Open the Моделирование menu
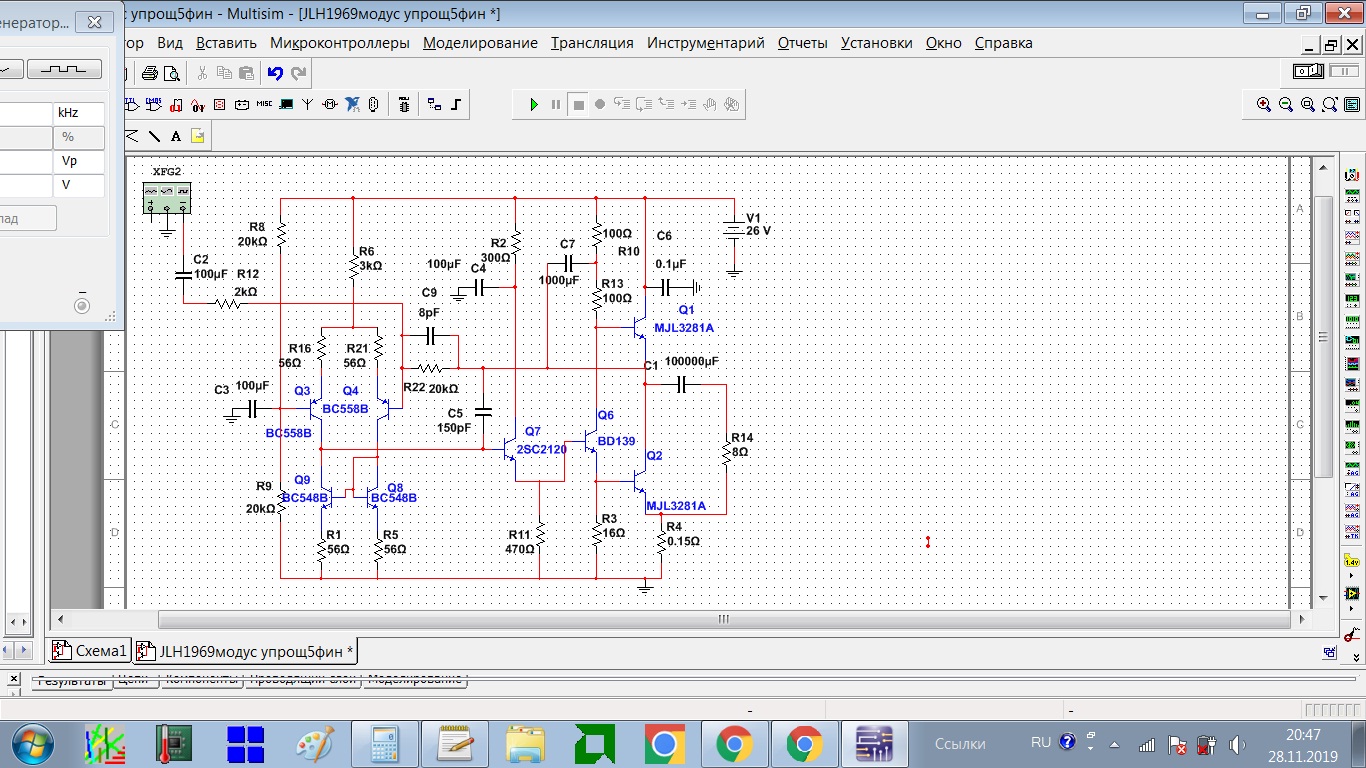Image resolution: width=1366 pixels, height=768 pixels. (480, 43)
